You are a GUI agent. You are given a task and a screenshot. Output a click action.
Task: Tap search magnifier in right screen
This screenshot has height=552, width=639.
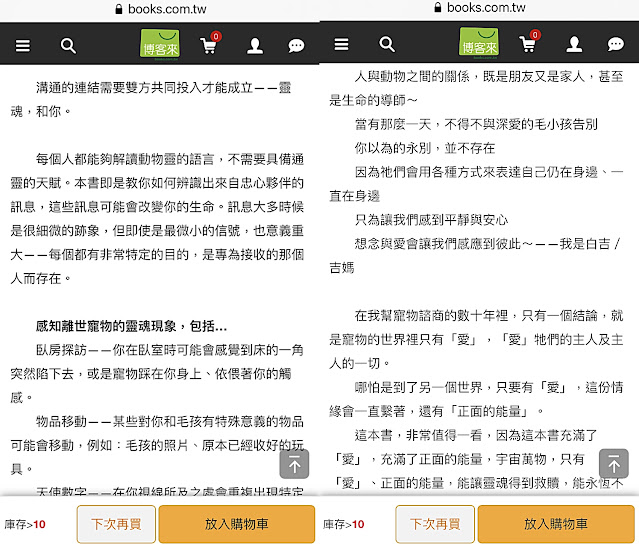coord(387,44)
